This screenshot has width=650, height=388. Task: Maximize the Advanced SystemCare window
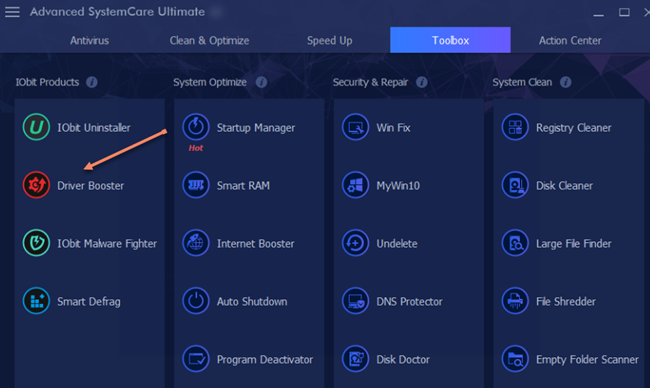(624, 12)
